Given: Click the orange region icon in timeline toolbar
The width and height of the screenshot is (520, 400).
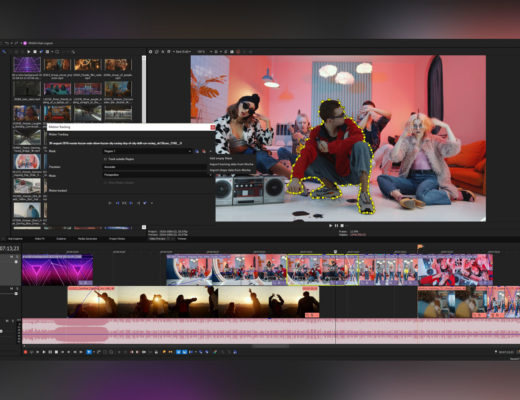Looking at the screenshot, I should (x=170, y=352).
